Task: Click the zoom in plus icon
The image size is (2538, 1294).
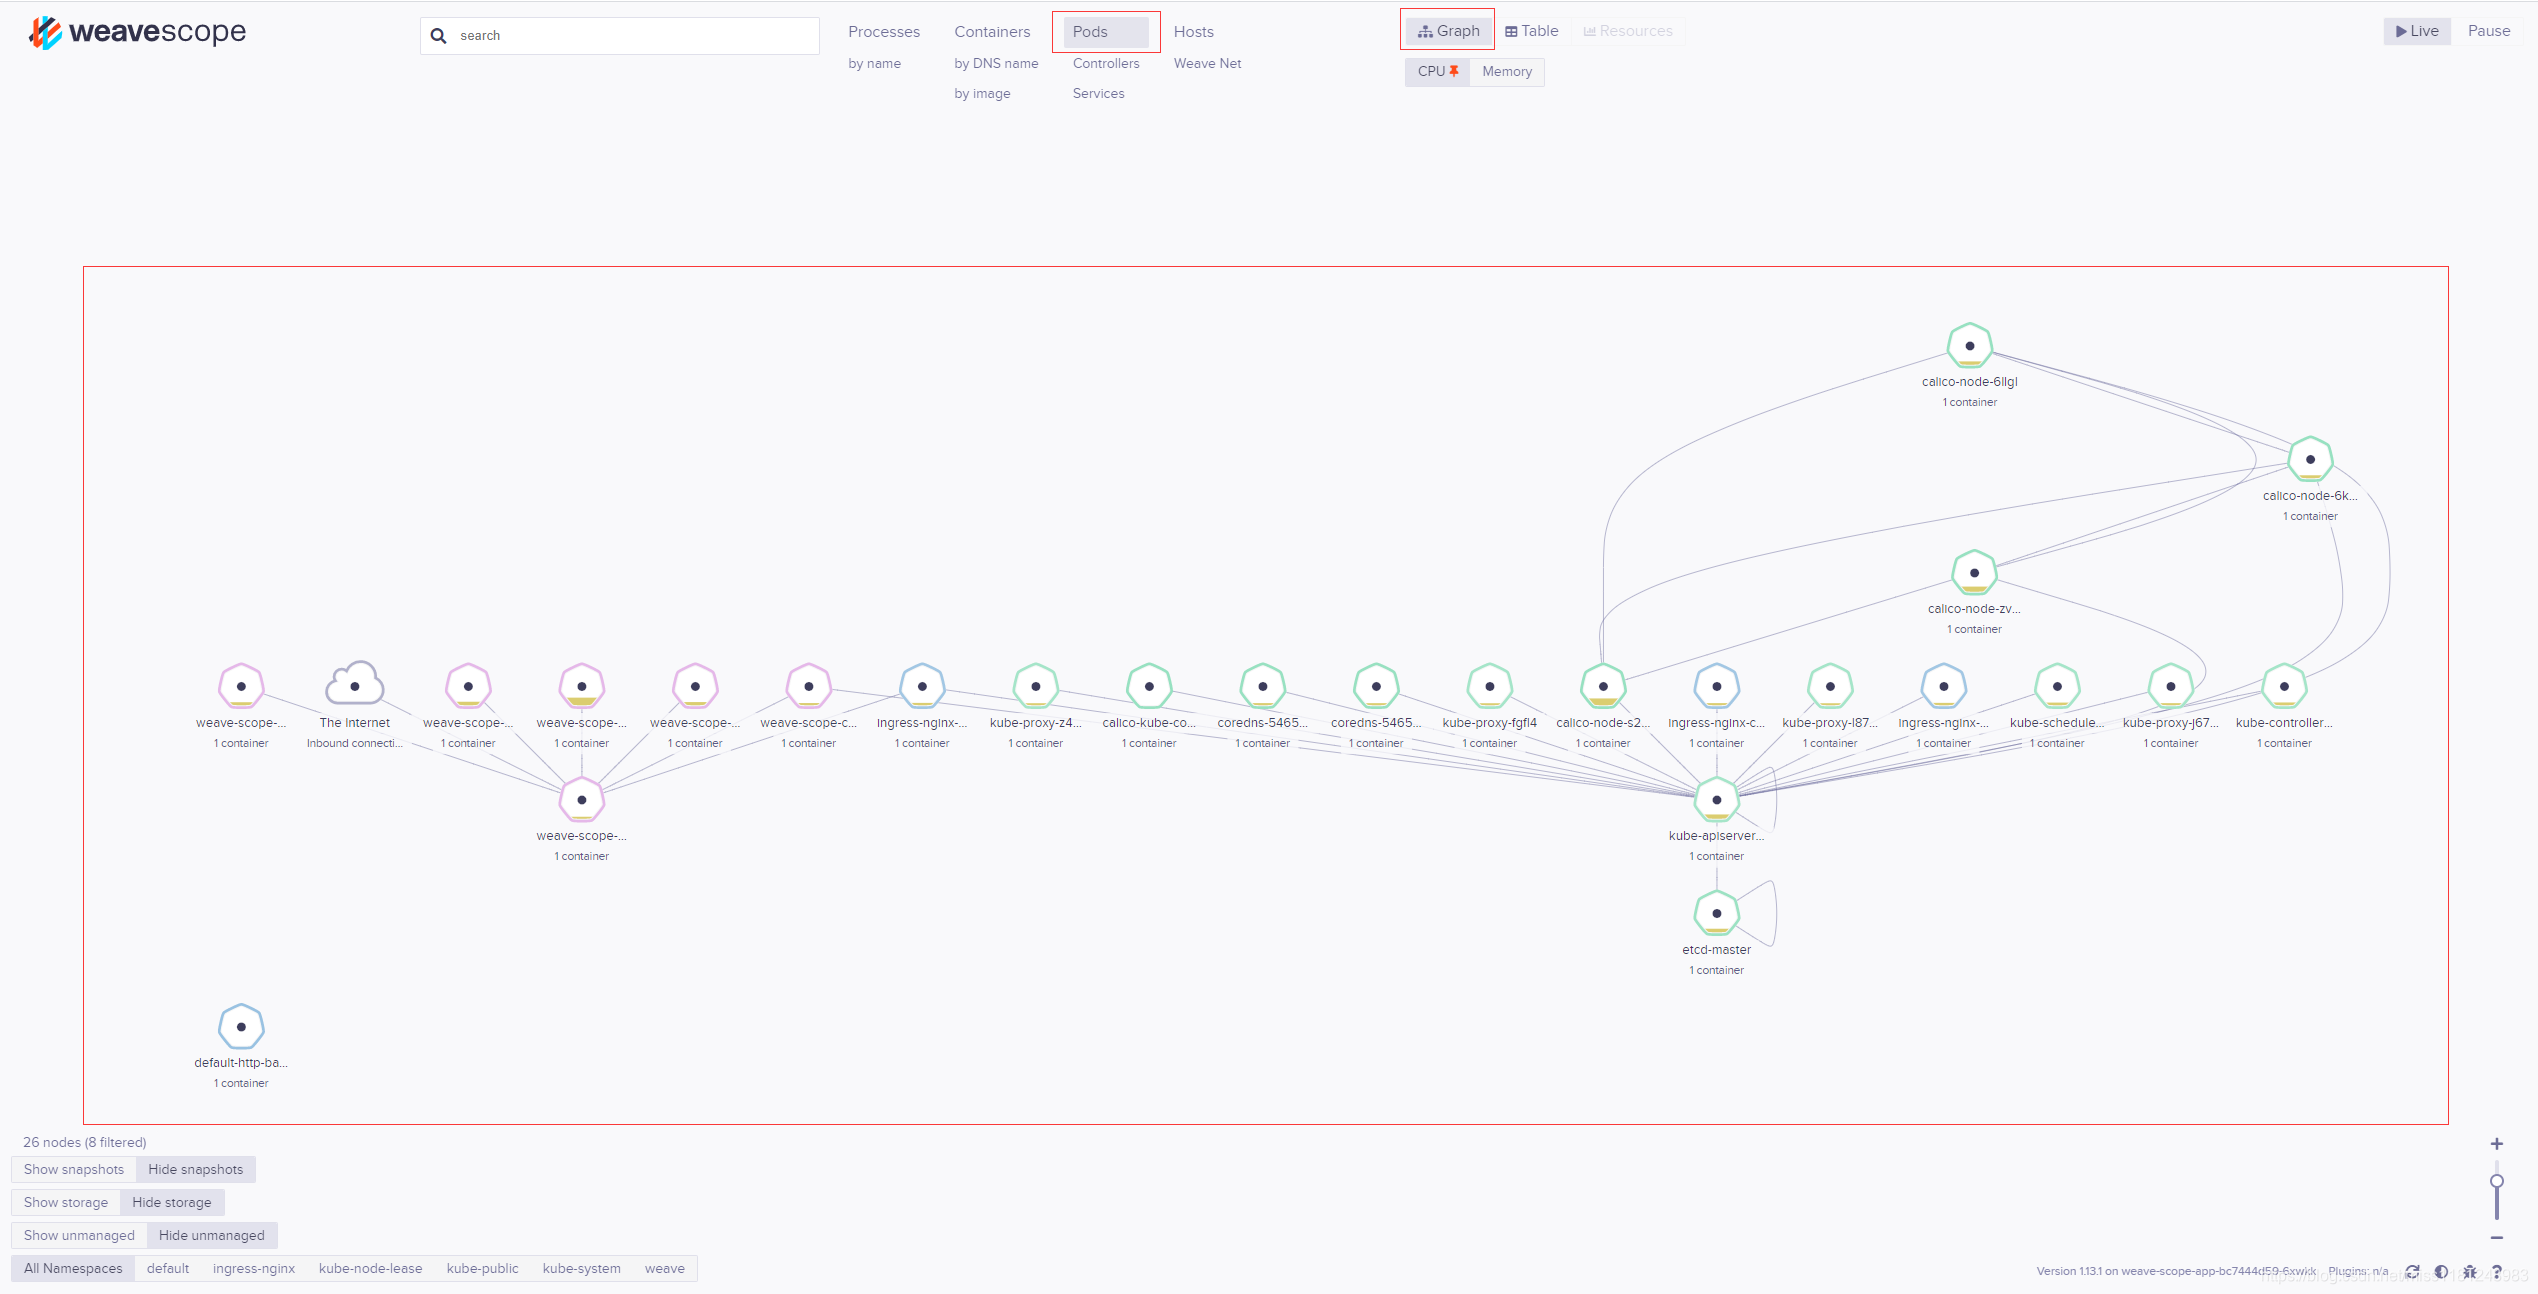Action: point(2496,1144)
